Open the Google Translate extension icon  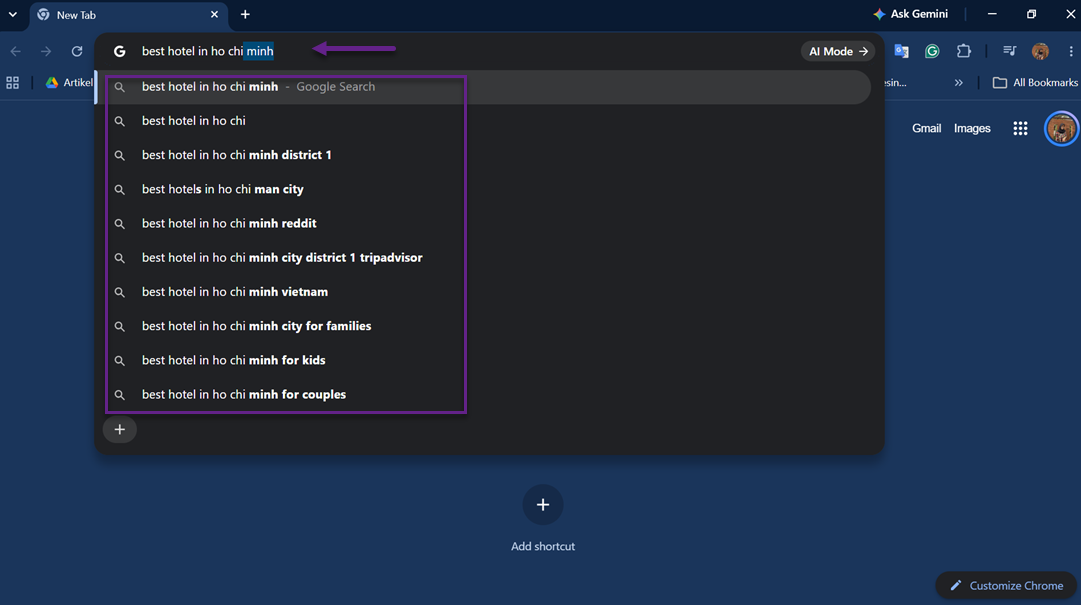(x=901, y=51)
